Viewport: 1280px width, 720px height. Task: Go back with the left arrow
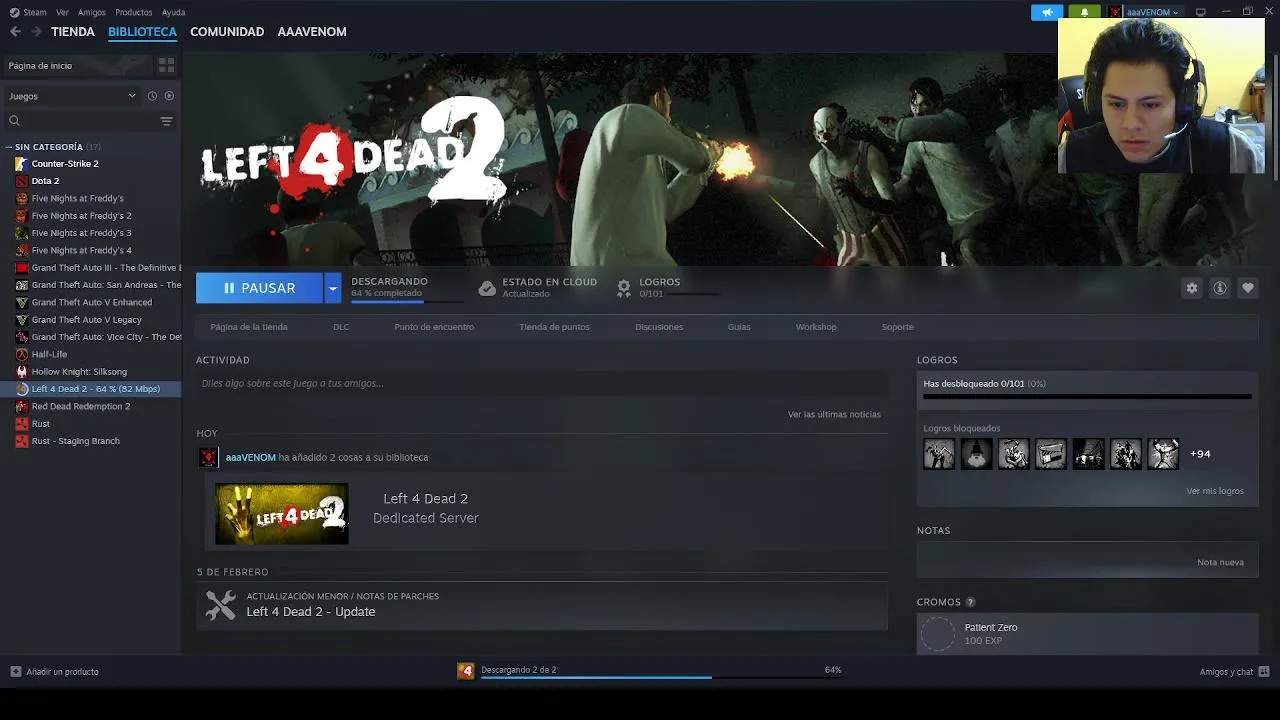[x=15, y=32]
